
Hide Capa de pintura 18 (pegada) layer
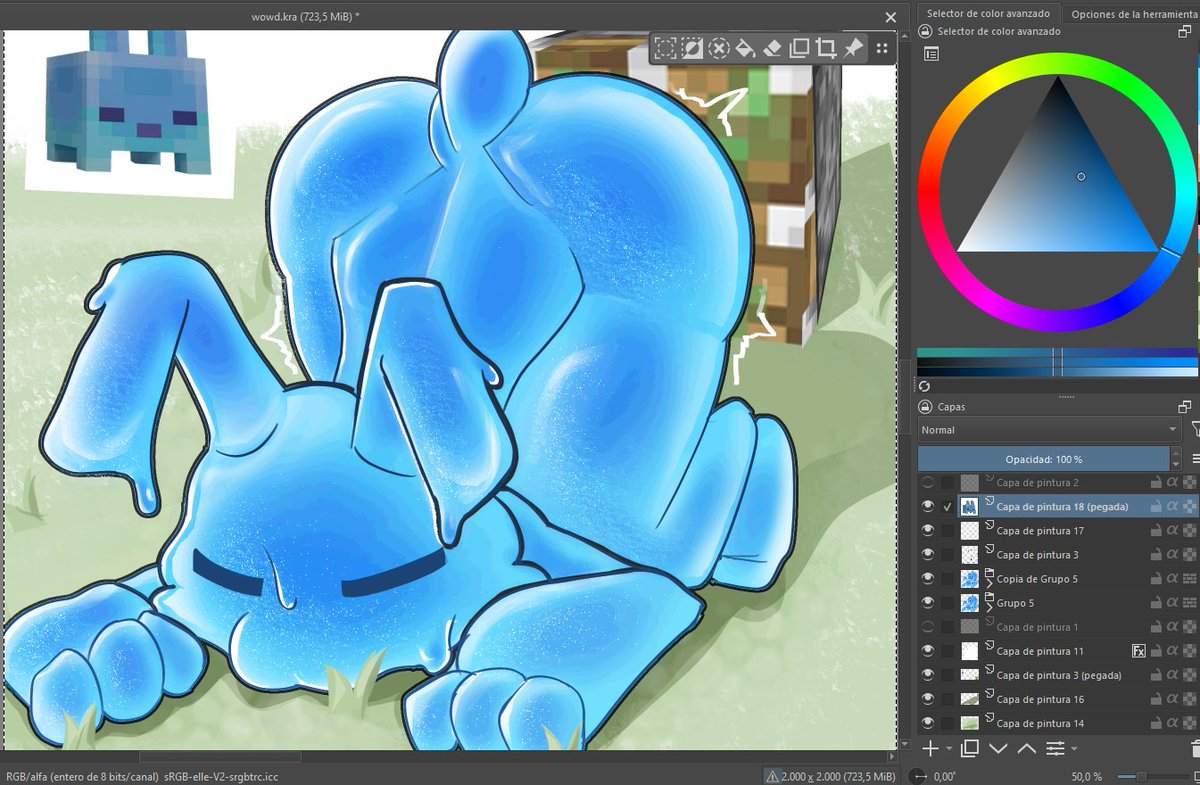click(x=928, y=506)
